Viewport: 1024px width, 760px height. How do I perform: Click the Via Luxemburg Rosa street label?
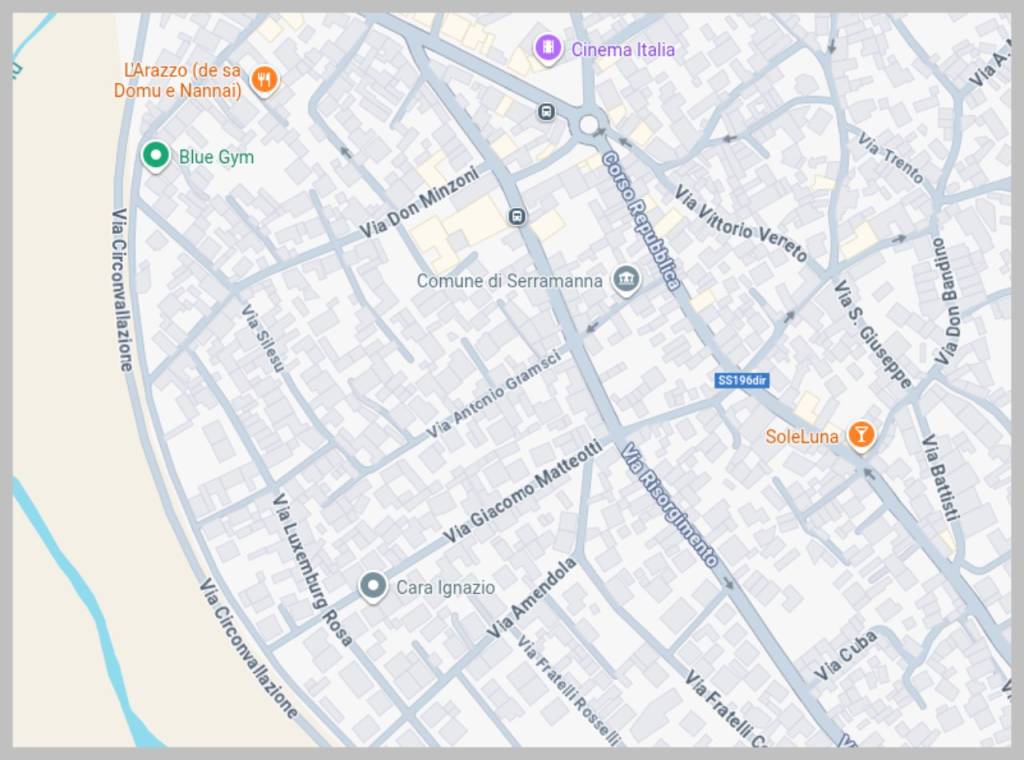point(313,569)
